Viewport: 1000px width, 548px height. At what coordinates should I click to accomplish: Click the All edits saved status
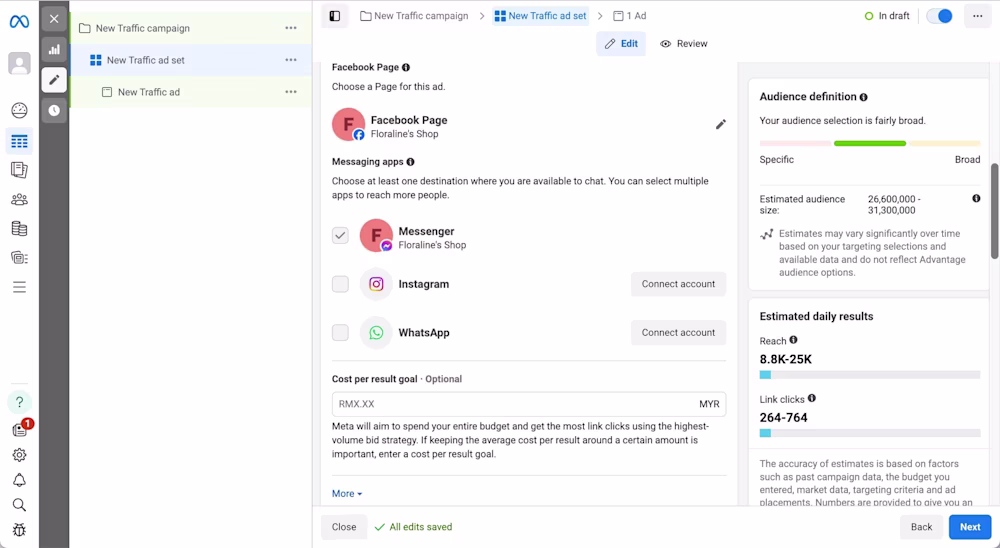[413, 527]
